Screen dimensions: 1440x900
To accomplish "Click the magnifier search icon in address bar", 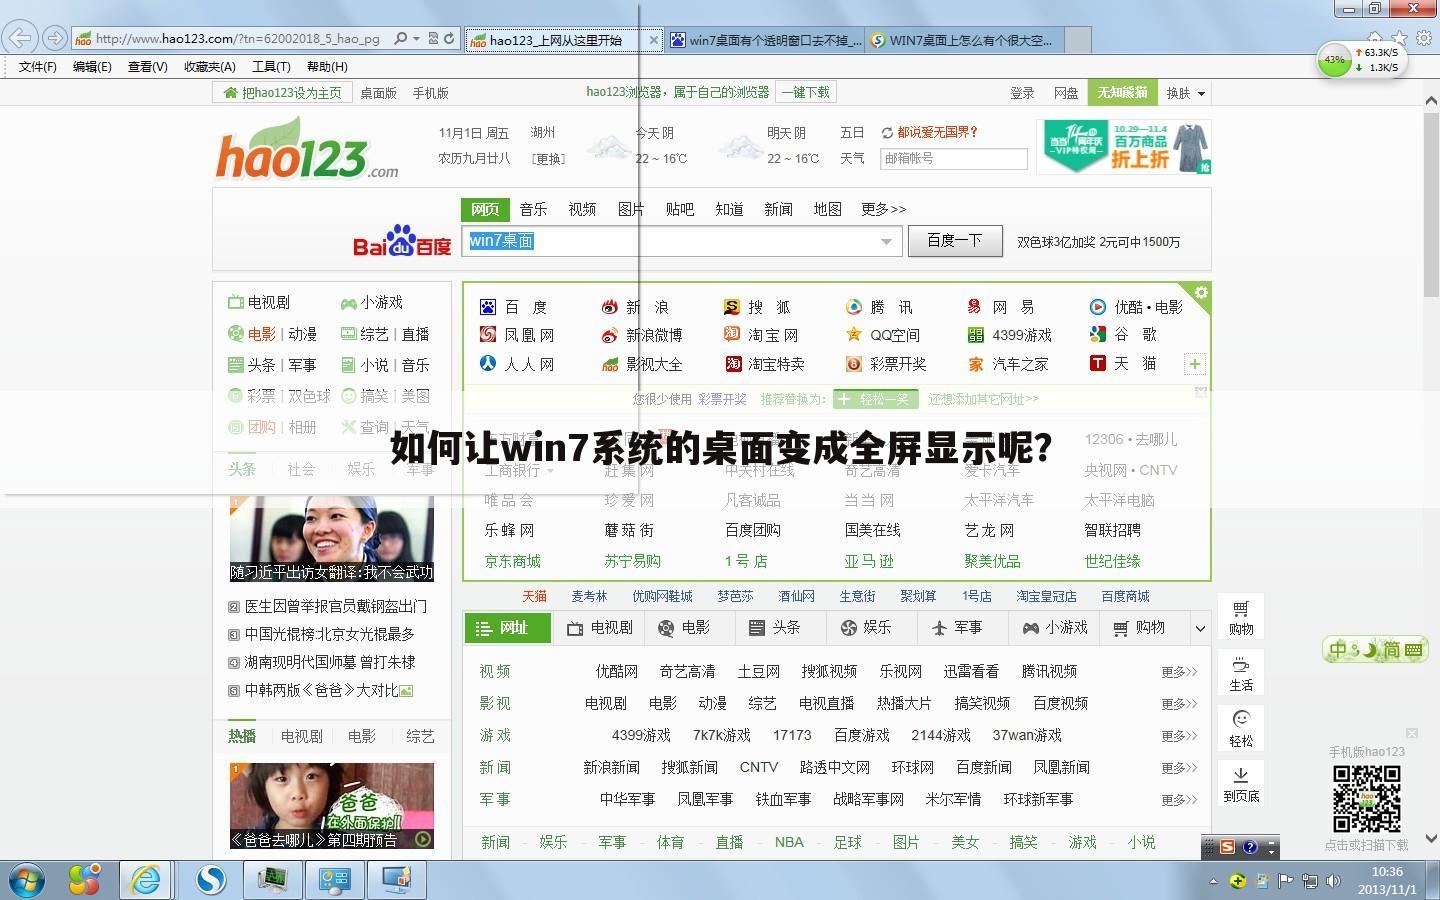I will click(400, 39).
